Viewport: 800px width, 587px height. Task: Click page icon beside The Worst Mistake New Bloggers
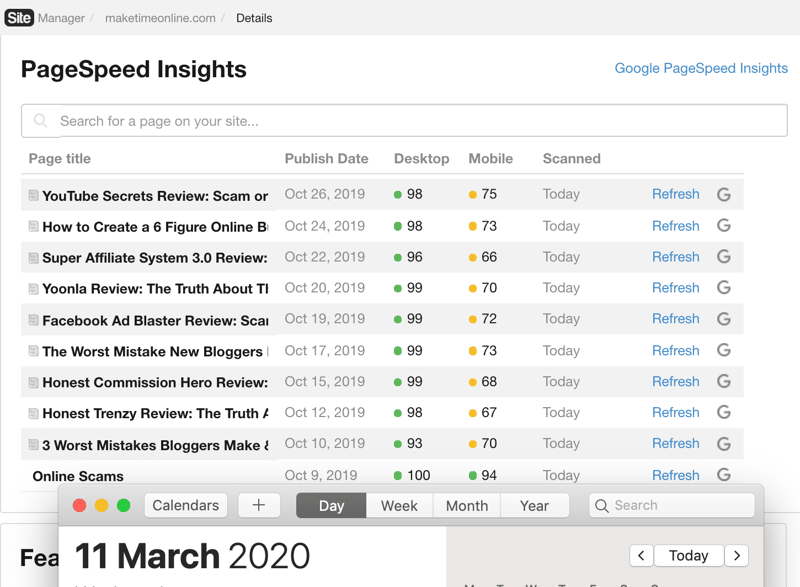pyautogui.click(x=33, y=351)
